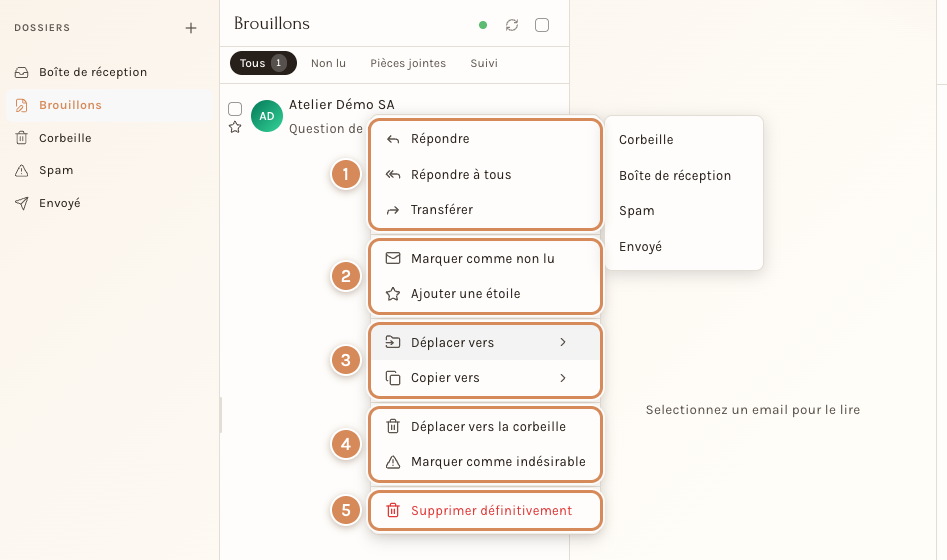947x560 pixels.
Task: Check the Atelier Démo SA email checkbox
Action: coord(235,109)
